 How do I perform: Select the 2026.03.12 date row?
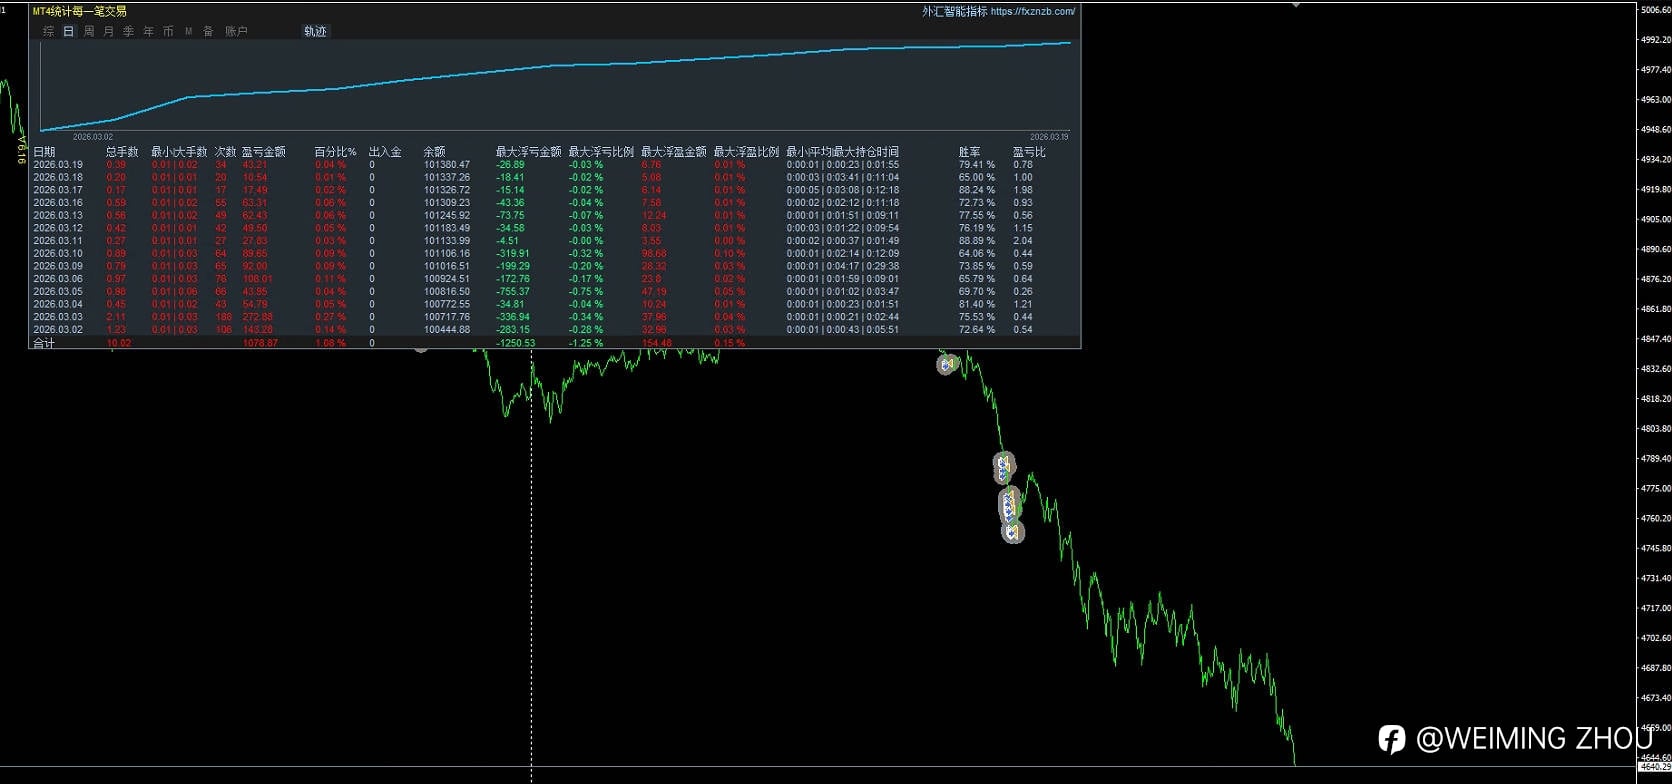(x=58, y=228)
